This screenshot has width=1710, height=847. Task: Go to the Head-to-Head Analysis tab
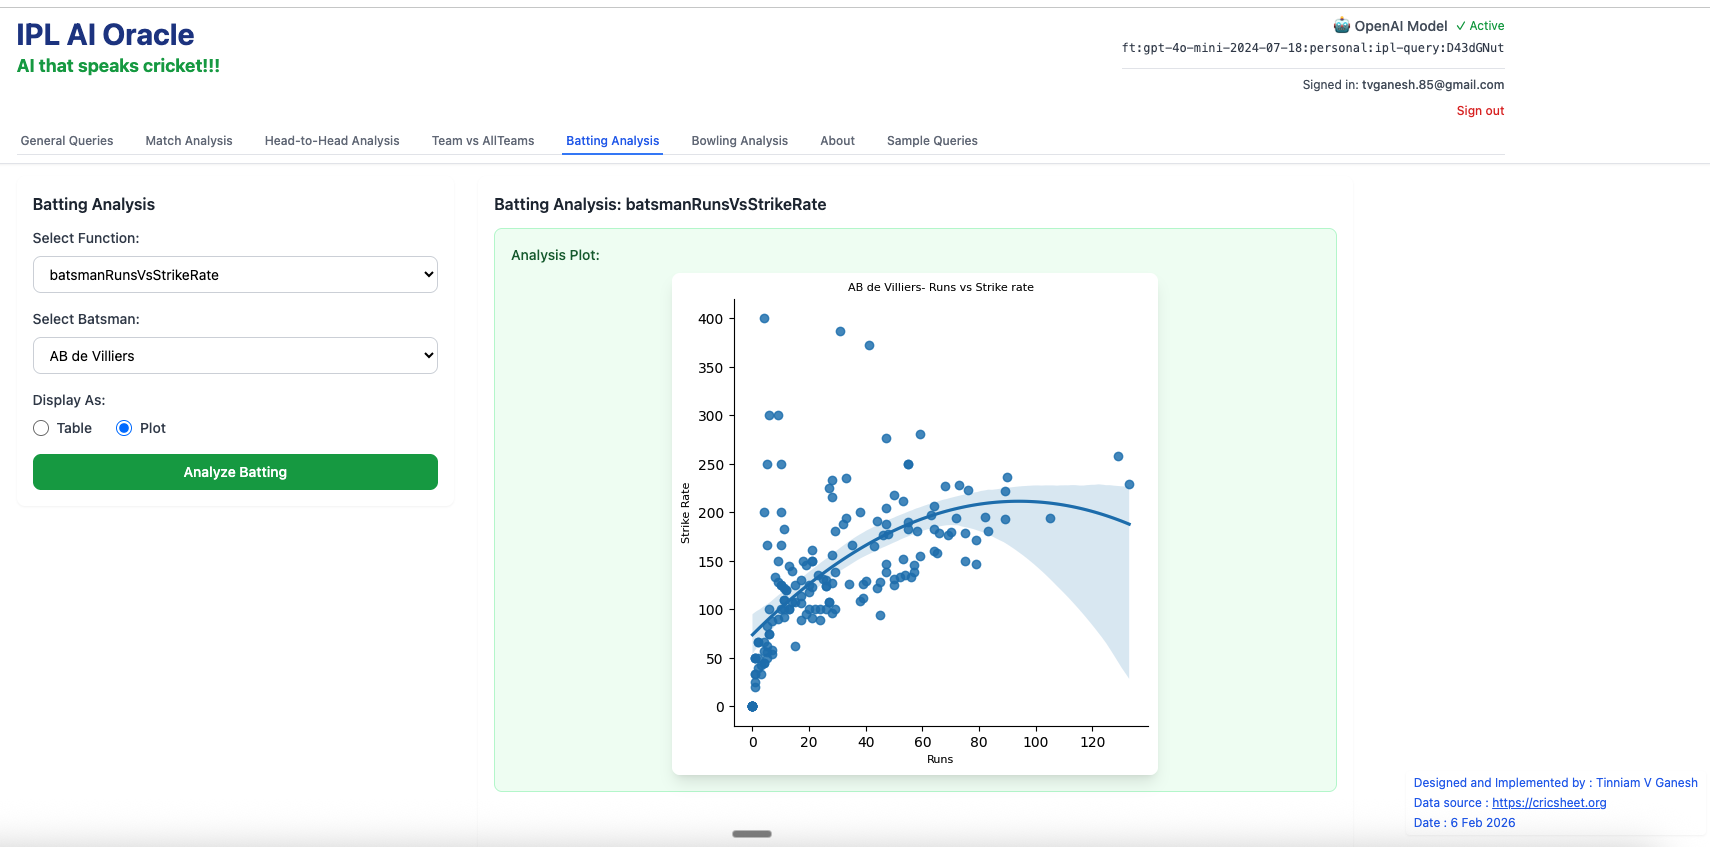pos(332,141)
